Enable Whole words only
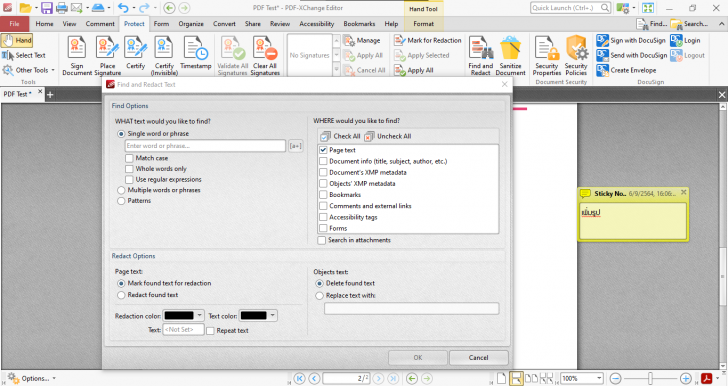 [129, 169]
